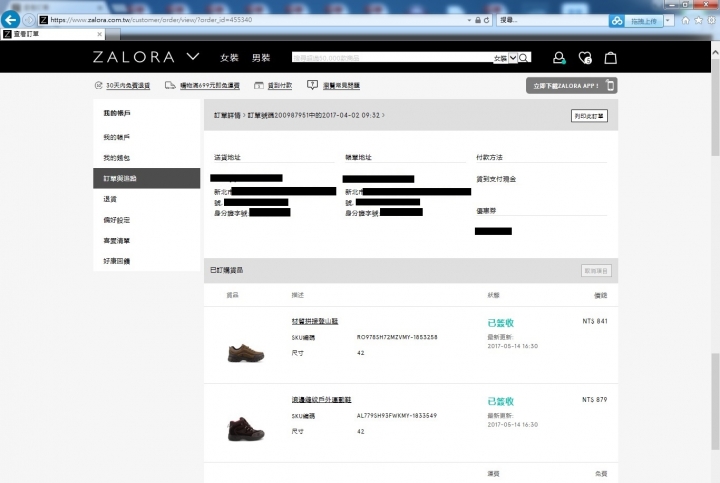Open the 女裝 search category dropdown
Screen dimensions: 720x483
tap(505, 58)
